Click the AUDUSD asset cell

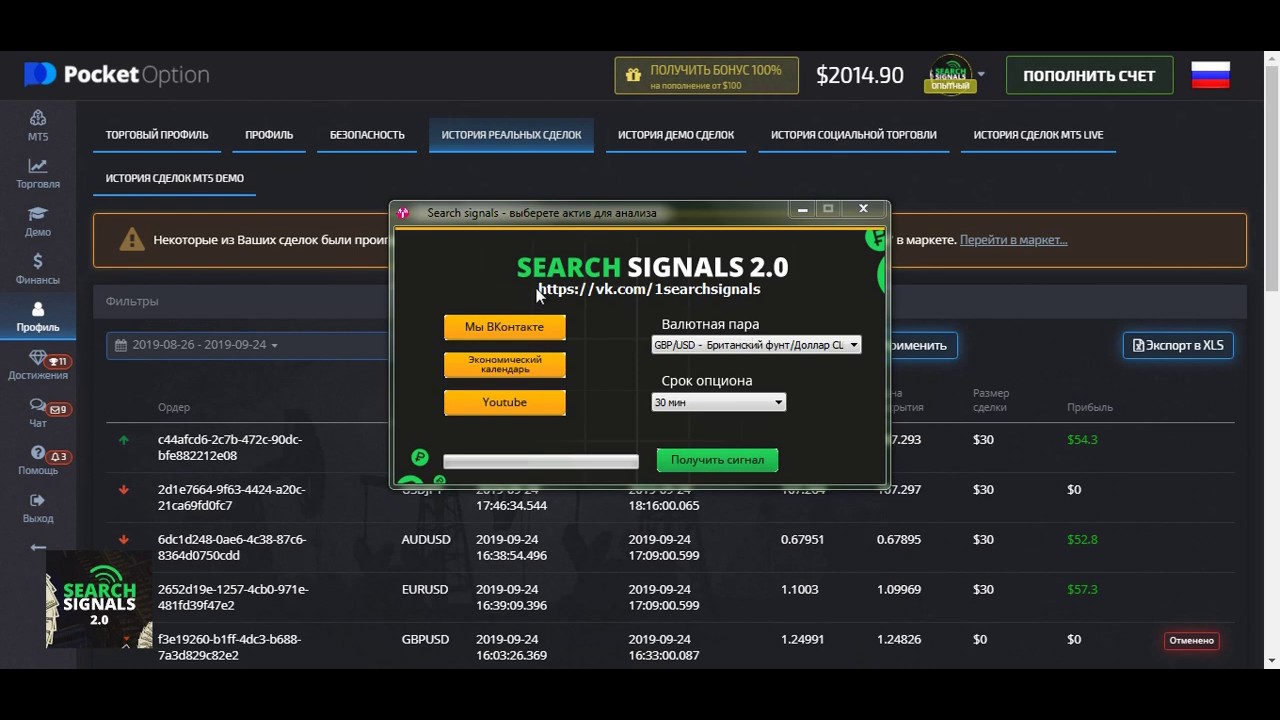(426, 540)
